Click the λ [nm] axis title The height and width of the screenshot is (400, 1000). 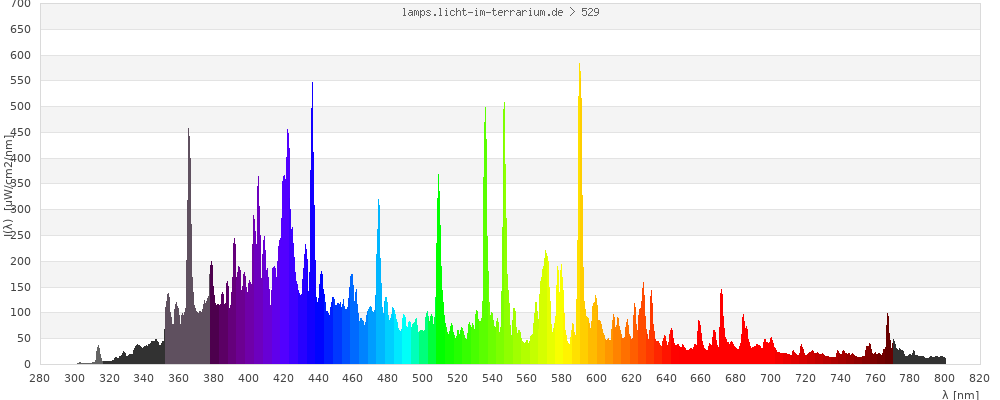tap(960, 394)
